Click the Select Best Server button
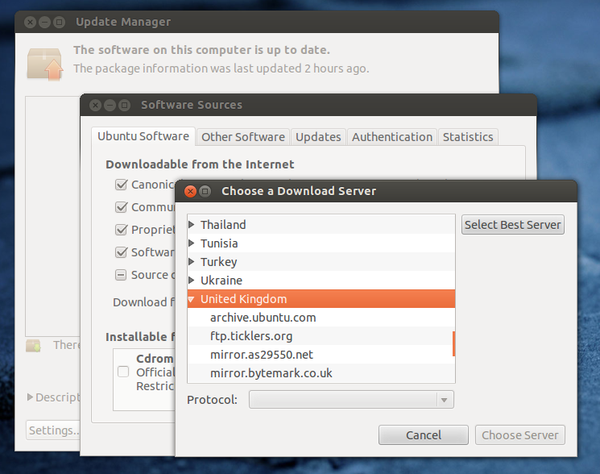The width and height of the screenshot is (600, 474). tap(513, 225)
